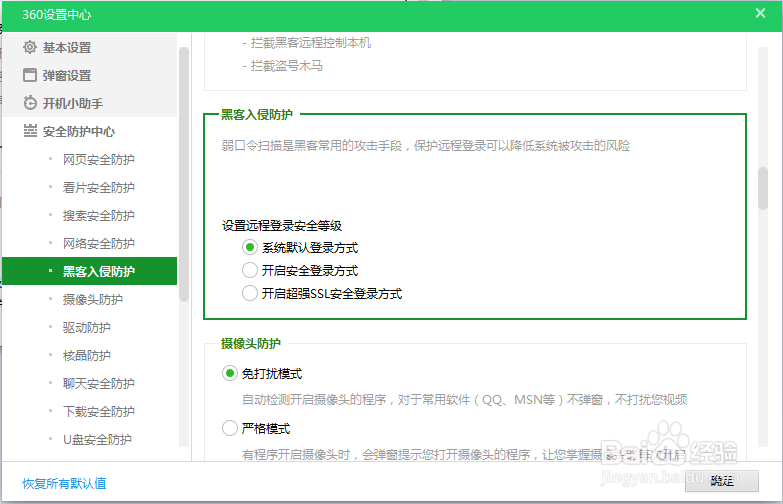This screenshot has width=783, height=504.
Task: Click the sidebar scrollbar thumb
Action: [184, 174]
